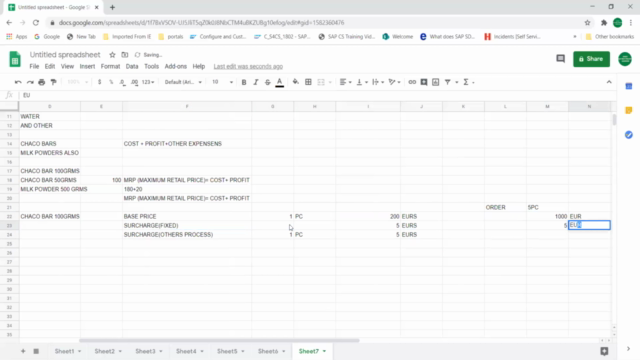Create a filter

coord(447,82)
